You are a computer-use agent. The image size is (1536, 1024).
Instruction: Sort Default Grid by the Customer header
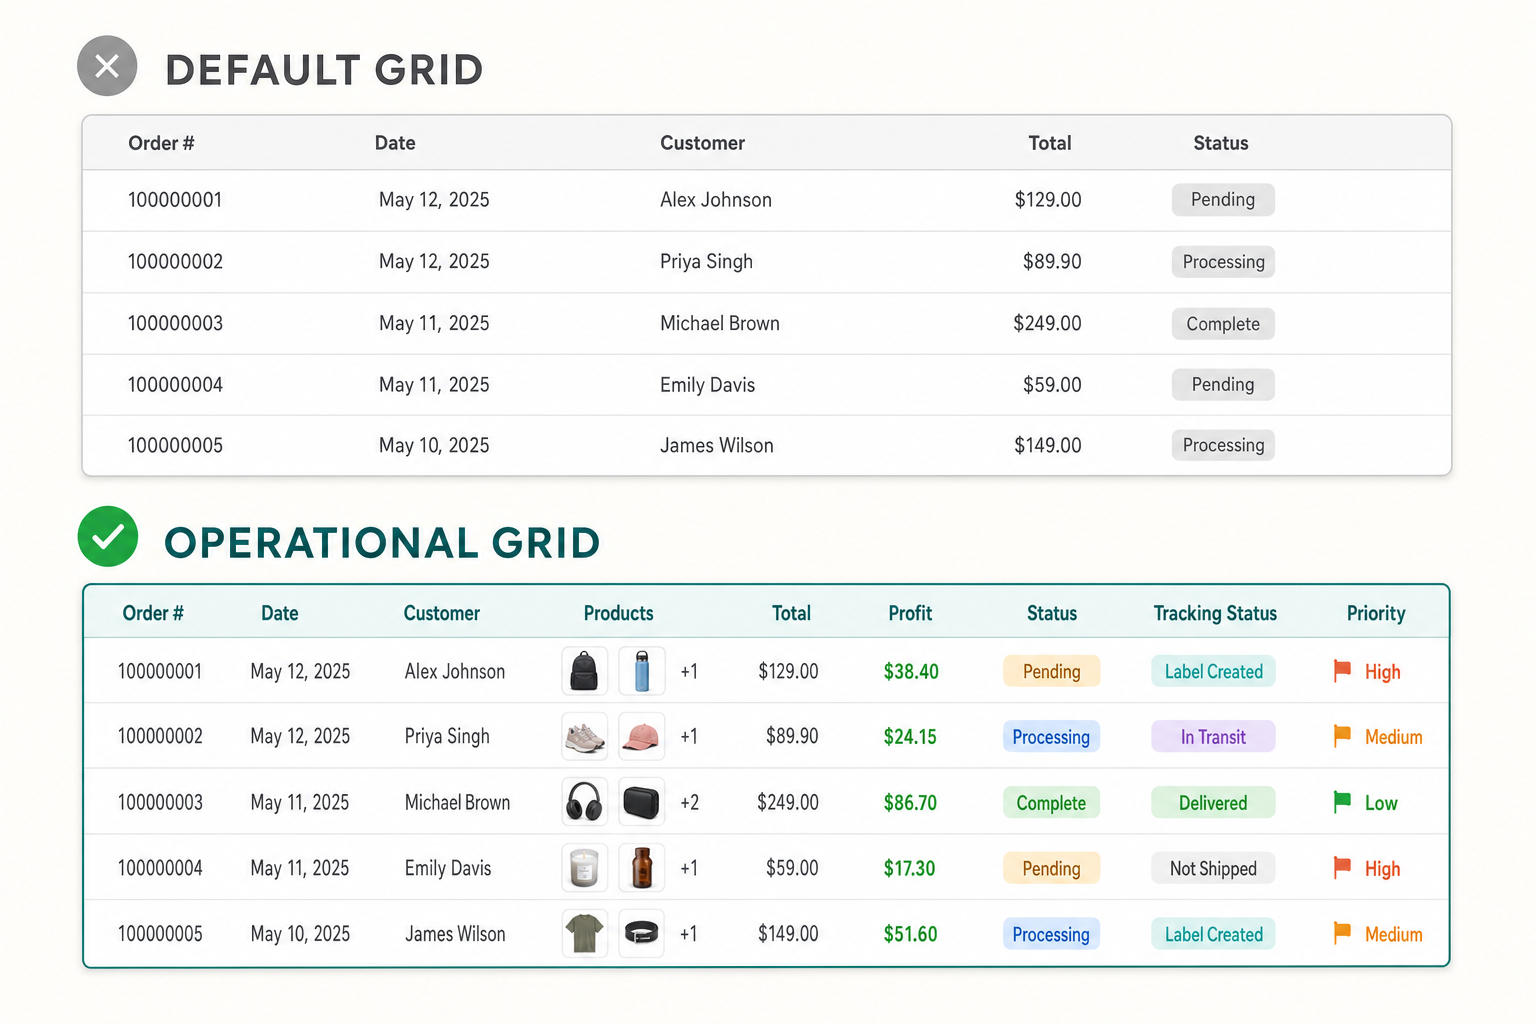702,143
